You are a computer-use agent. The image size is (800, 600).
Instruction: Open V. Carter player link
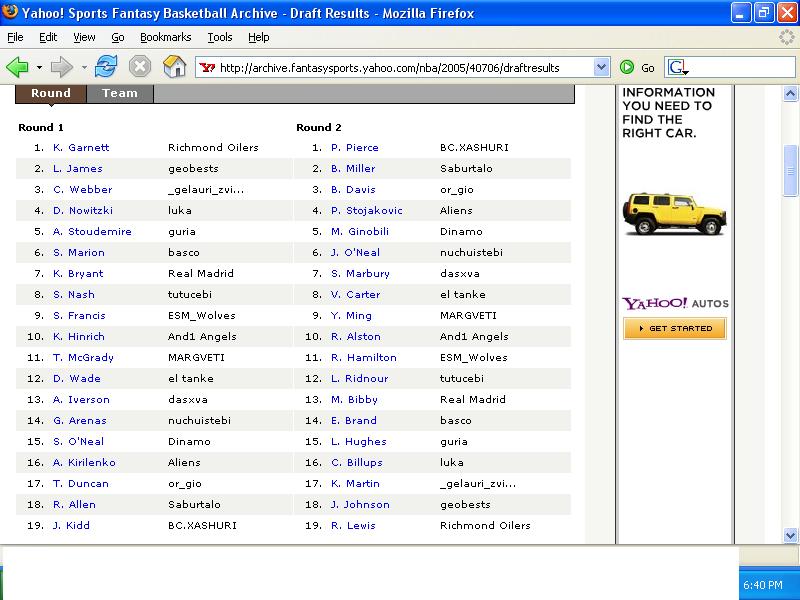356,294
